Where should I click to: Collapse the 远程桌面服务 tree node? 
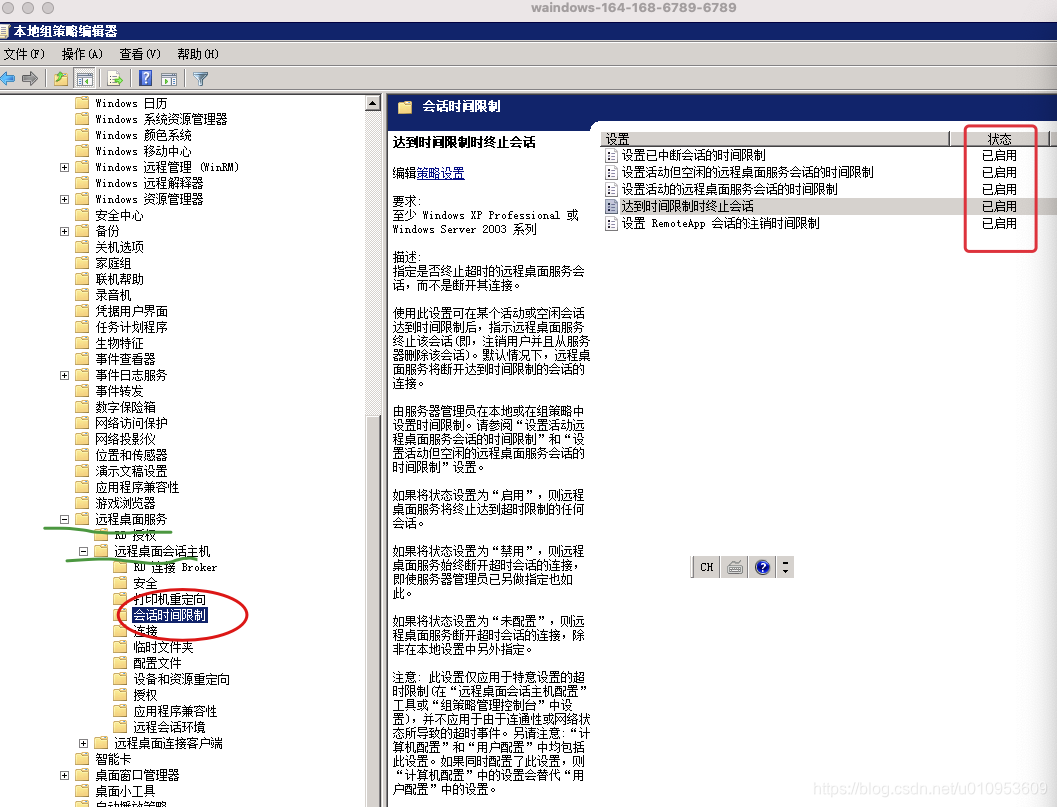tap(64, 519)
